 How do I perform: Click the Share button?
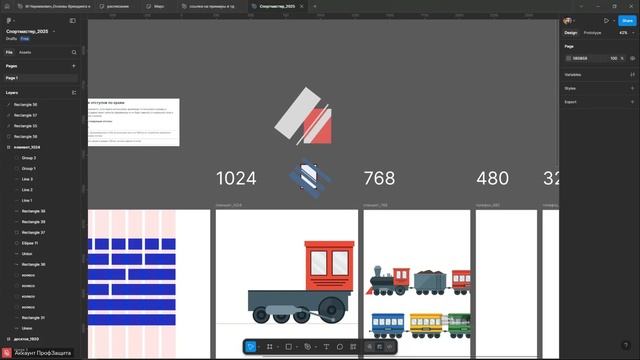tap(627, 20)
